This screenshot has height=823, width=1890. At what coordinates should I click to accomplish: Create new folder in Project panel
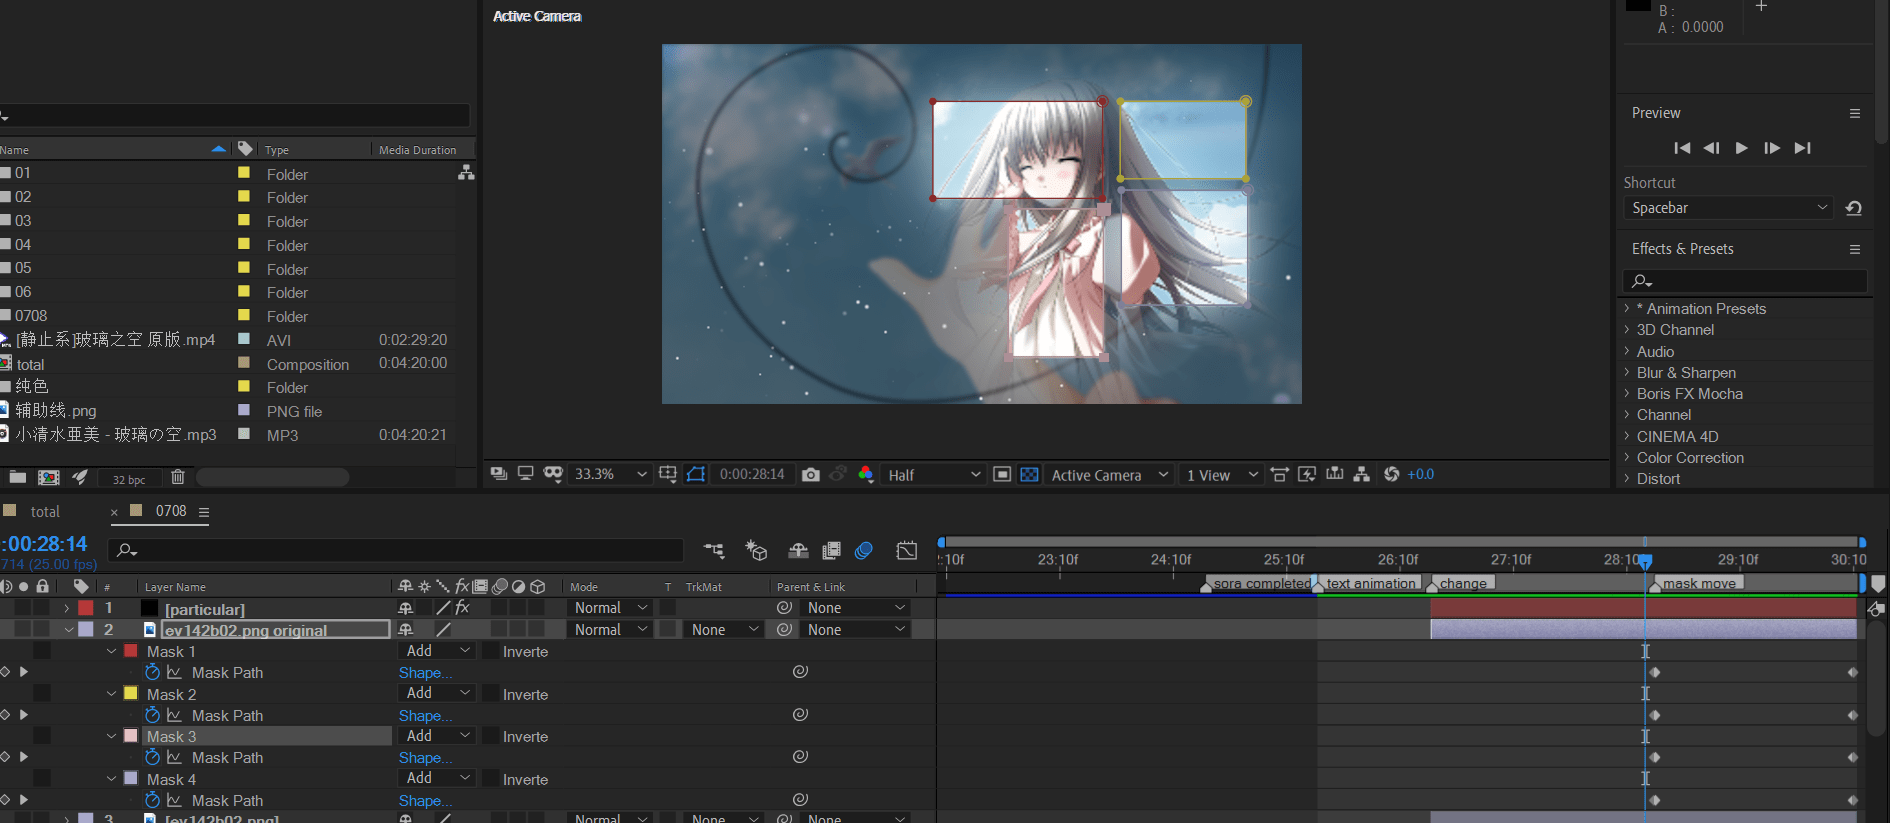(x=18, y=478)
